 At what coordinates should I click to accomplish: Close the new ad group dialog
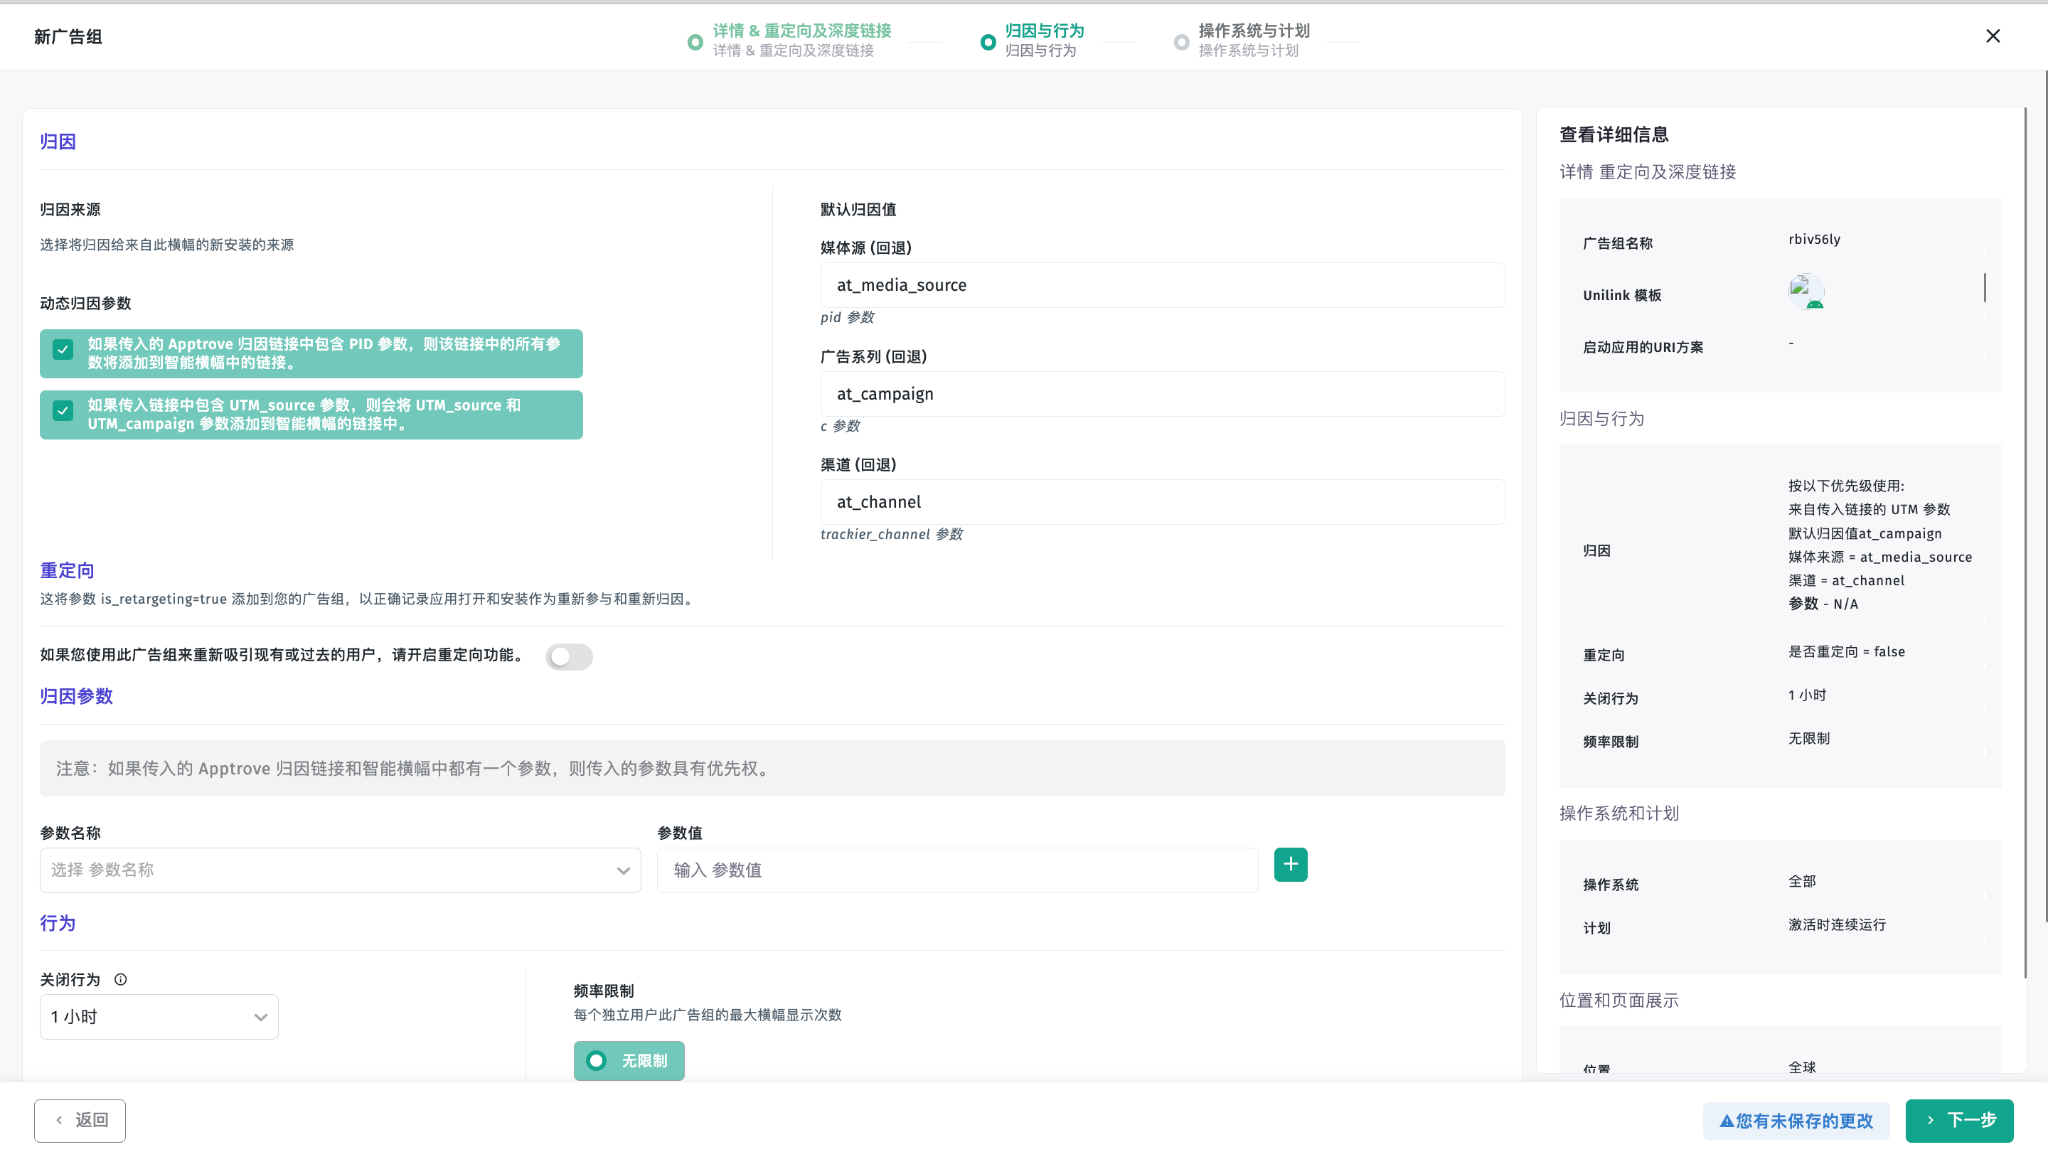(1992, 36)
